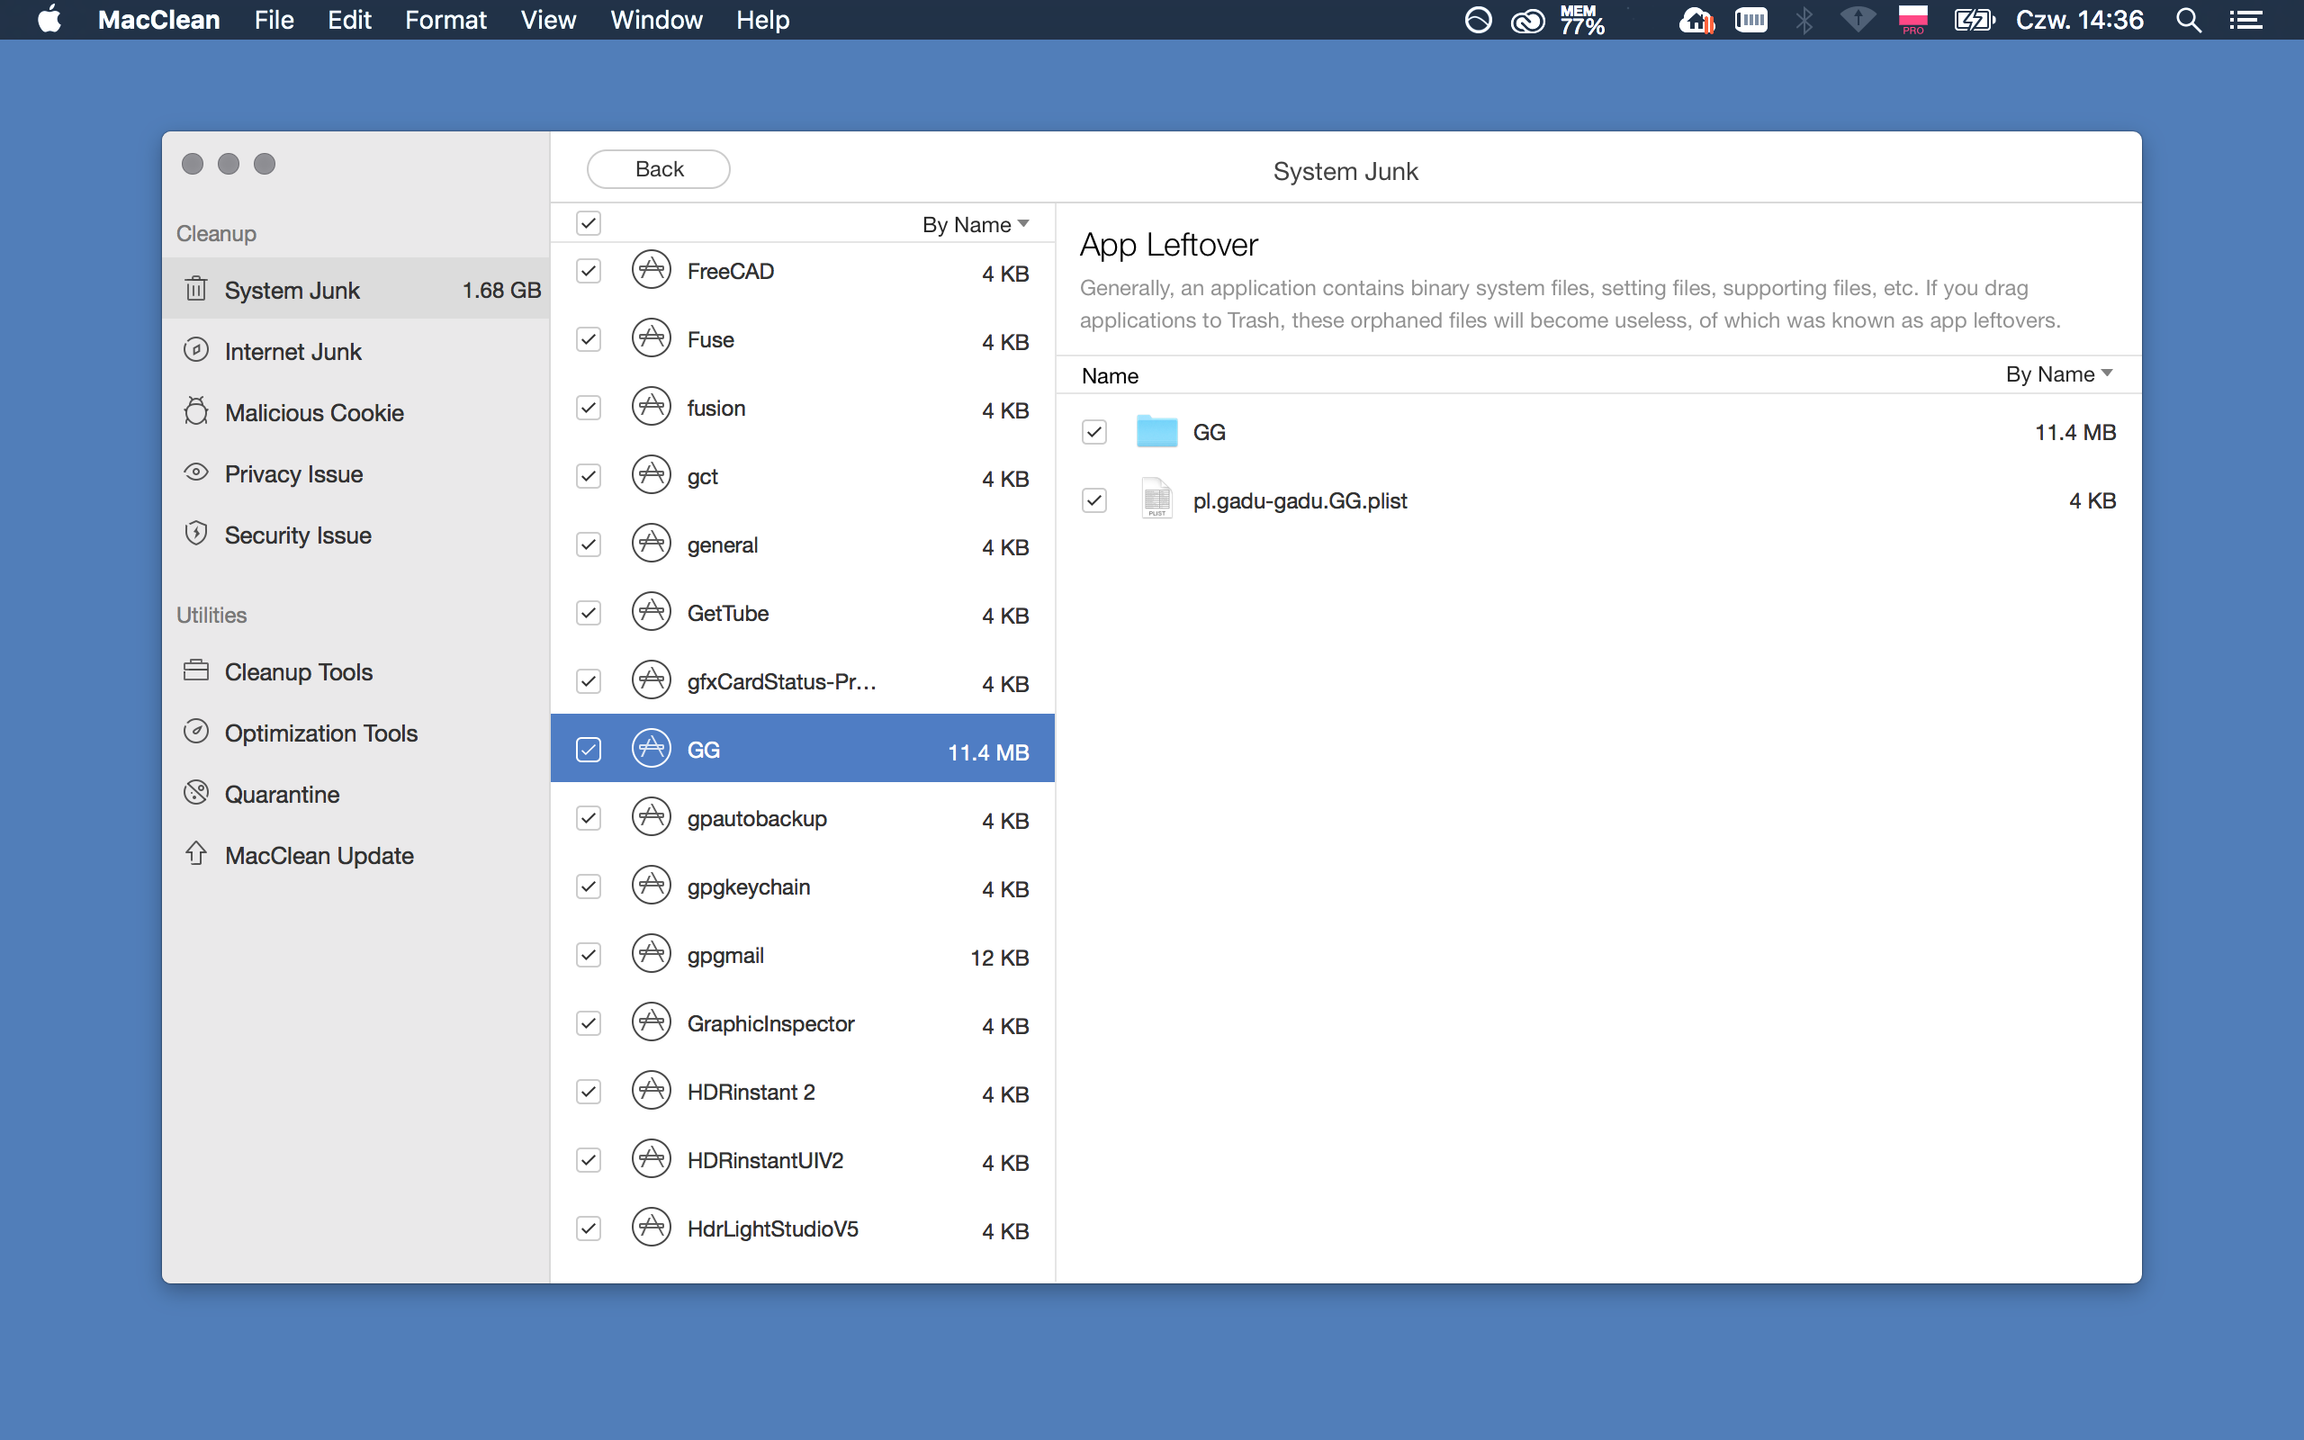This screenshot has height=1440, width=2304.
Task: Uncheck the gfxCardStatus-Pr... checkbox
Action: click(589, 682)
